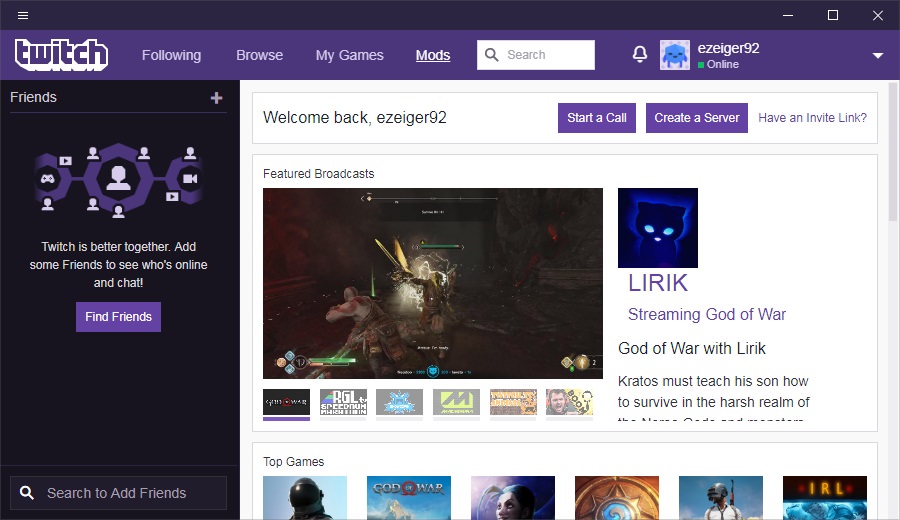Open IRL category in Top Games
The width and height of the screenshot is (900, 520).
(x=825, y=498)
